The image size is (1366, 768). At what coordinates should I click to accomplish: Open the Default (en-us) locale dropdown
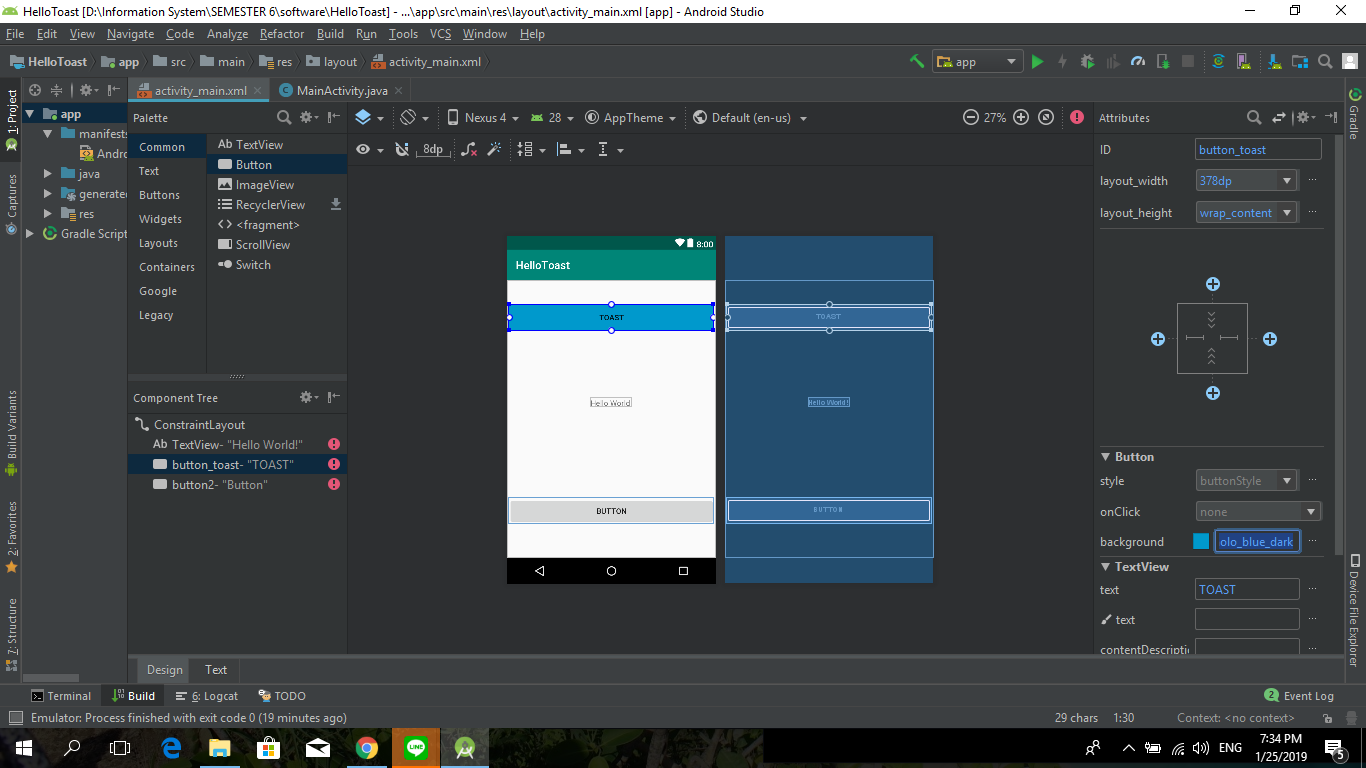(749, 117)
